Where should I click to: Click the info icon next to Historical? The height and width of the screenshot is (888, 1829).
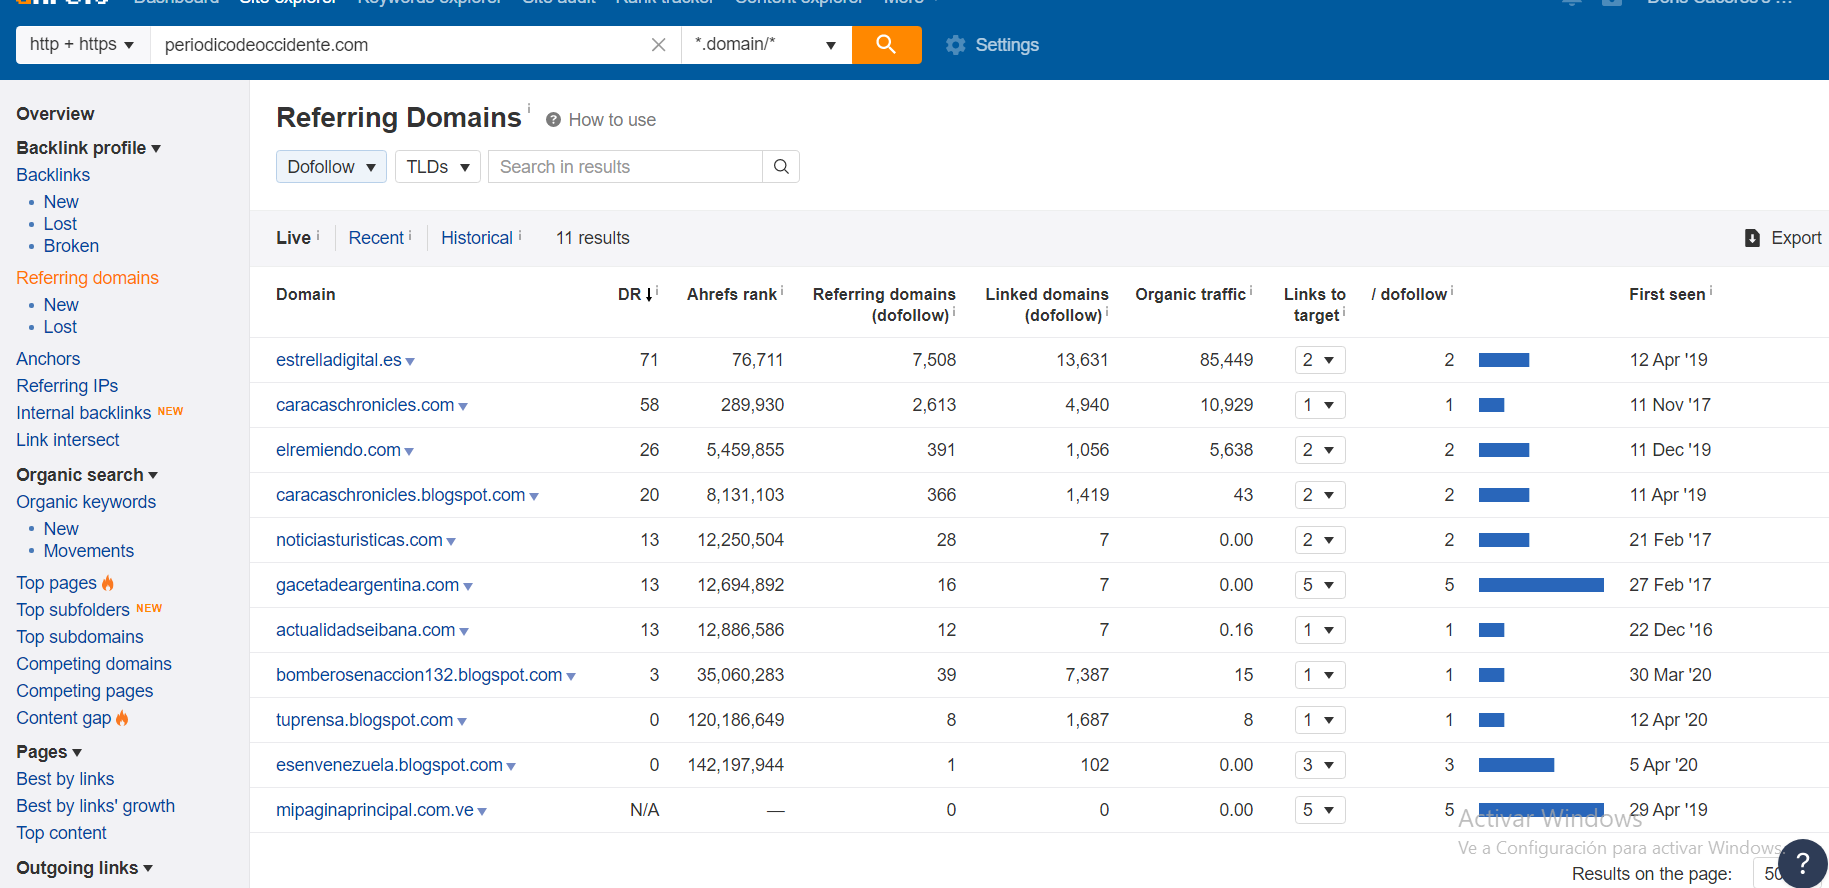click(x=520, y=235)
